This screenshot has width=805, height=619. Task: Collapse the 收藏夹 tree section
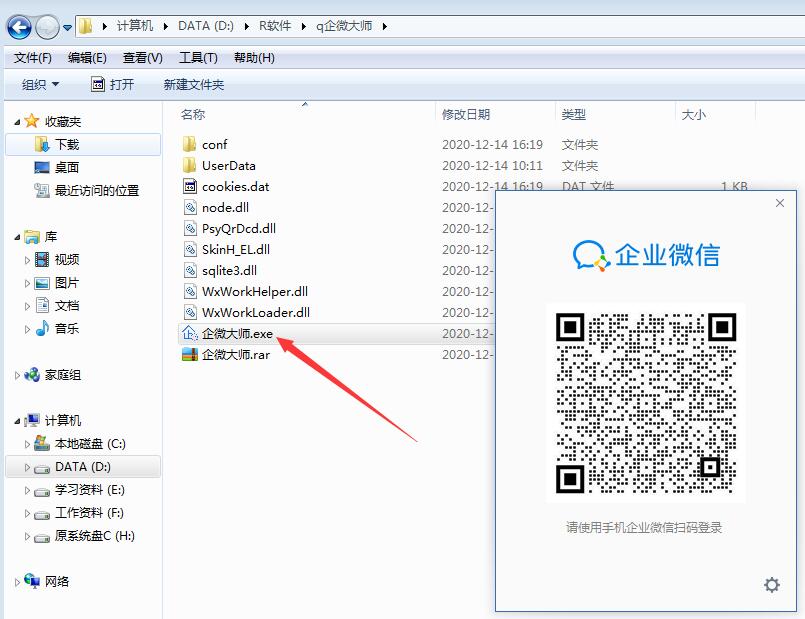pos(17,122)
